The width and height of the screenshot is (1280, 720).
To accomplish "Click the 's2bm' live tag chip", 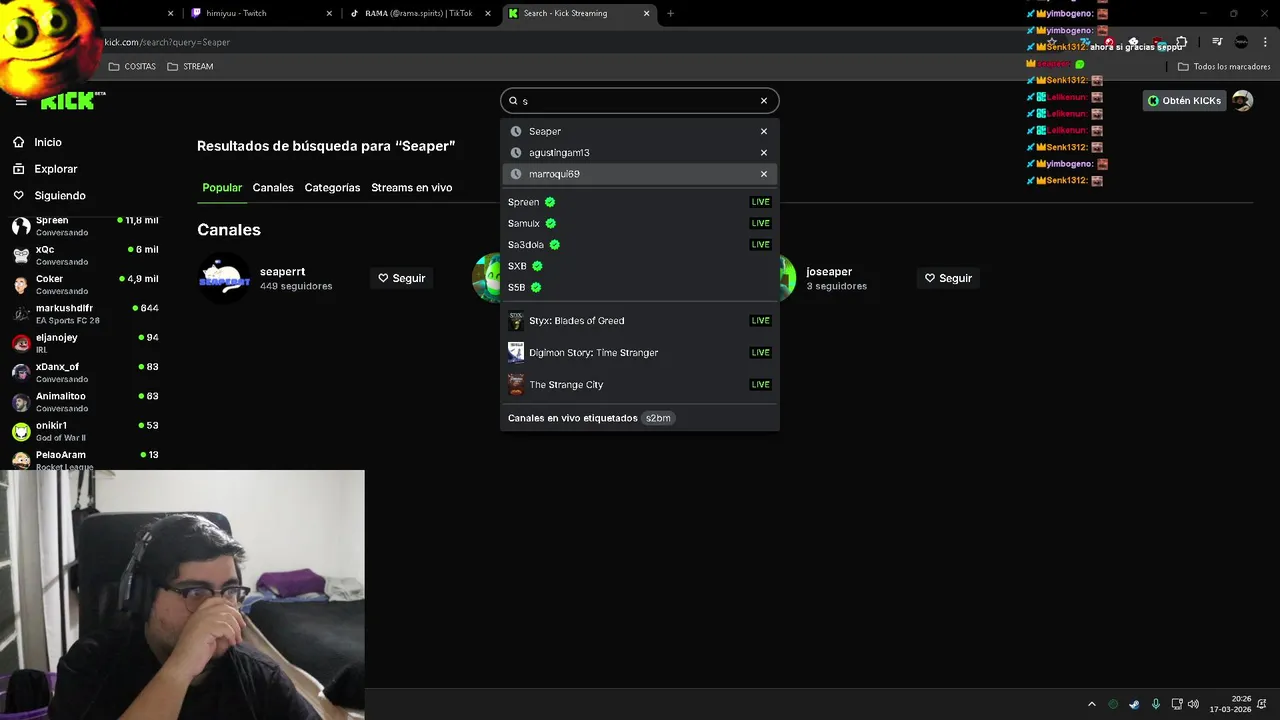I will pyautogui.click(x=658, y=418).
